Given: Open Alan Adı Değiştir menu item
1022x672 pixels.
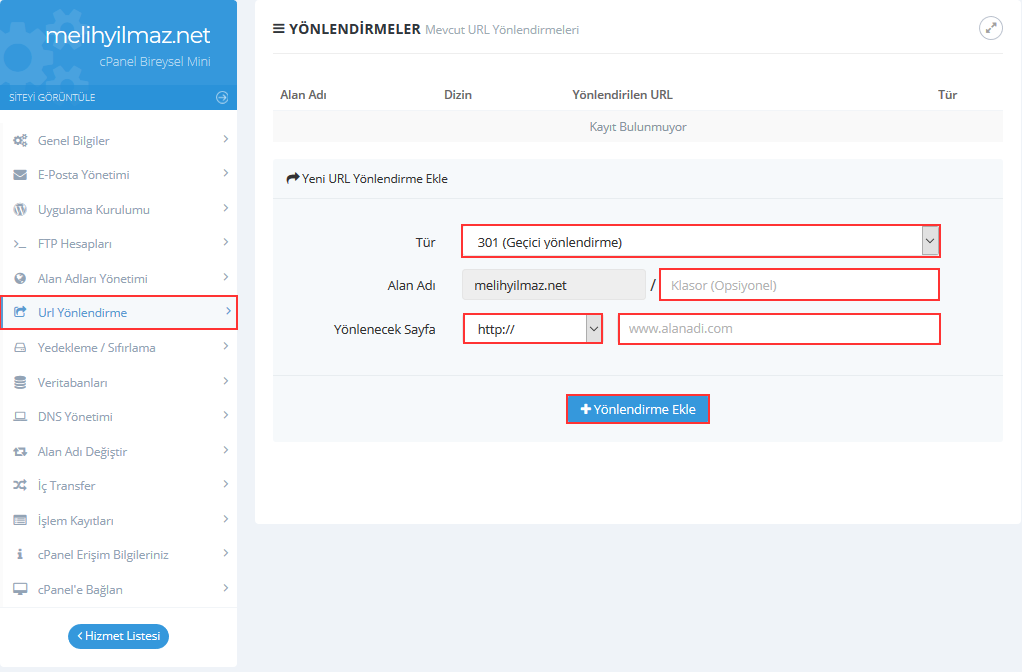Looking at the screenshot, I should (x=82, y=452).
